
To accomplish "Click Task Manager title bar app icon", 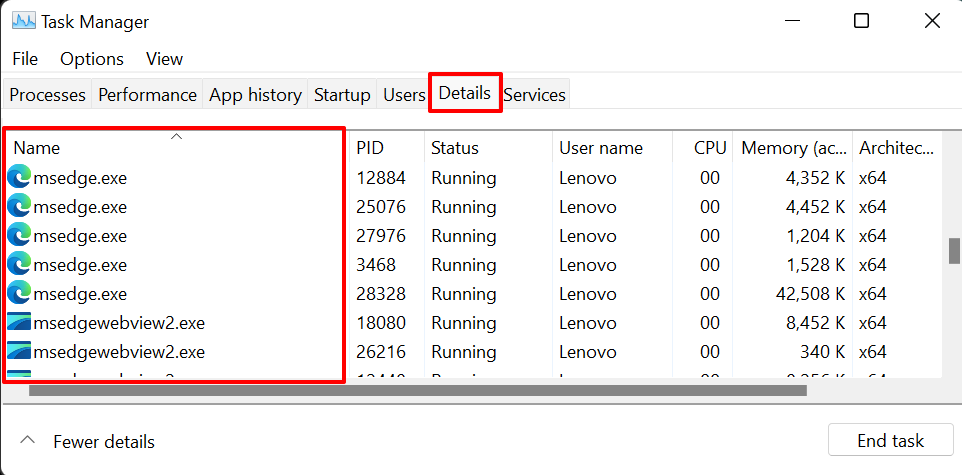I will pos(24,21).
